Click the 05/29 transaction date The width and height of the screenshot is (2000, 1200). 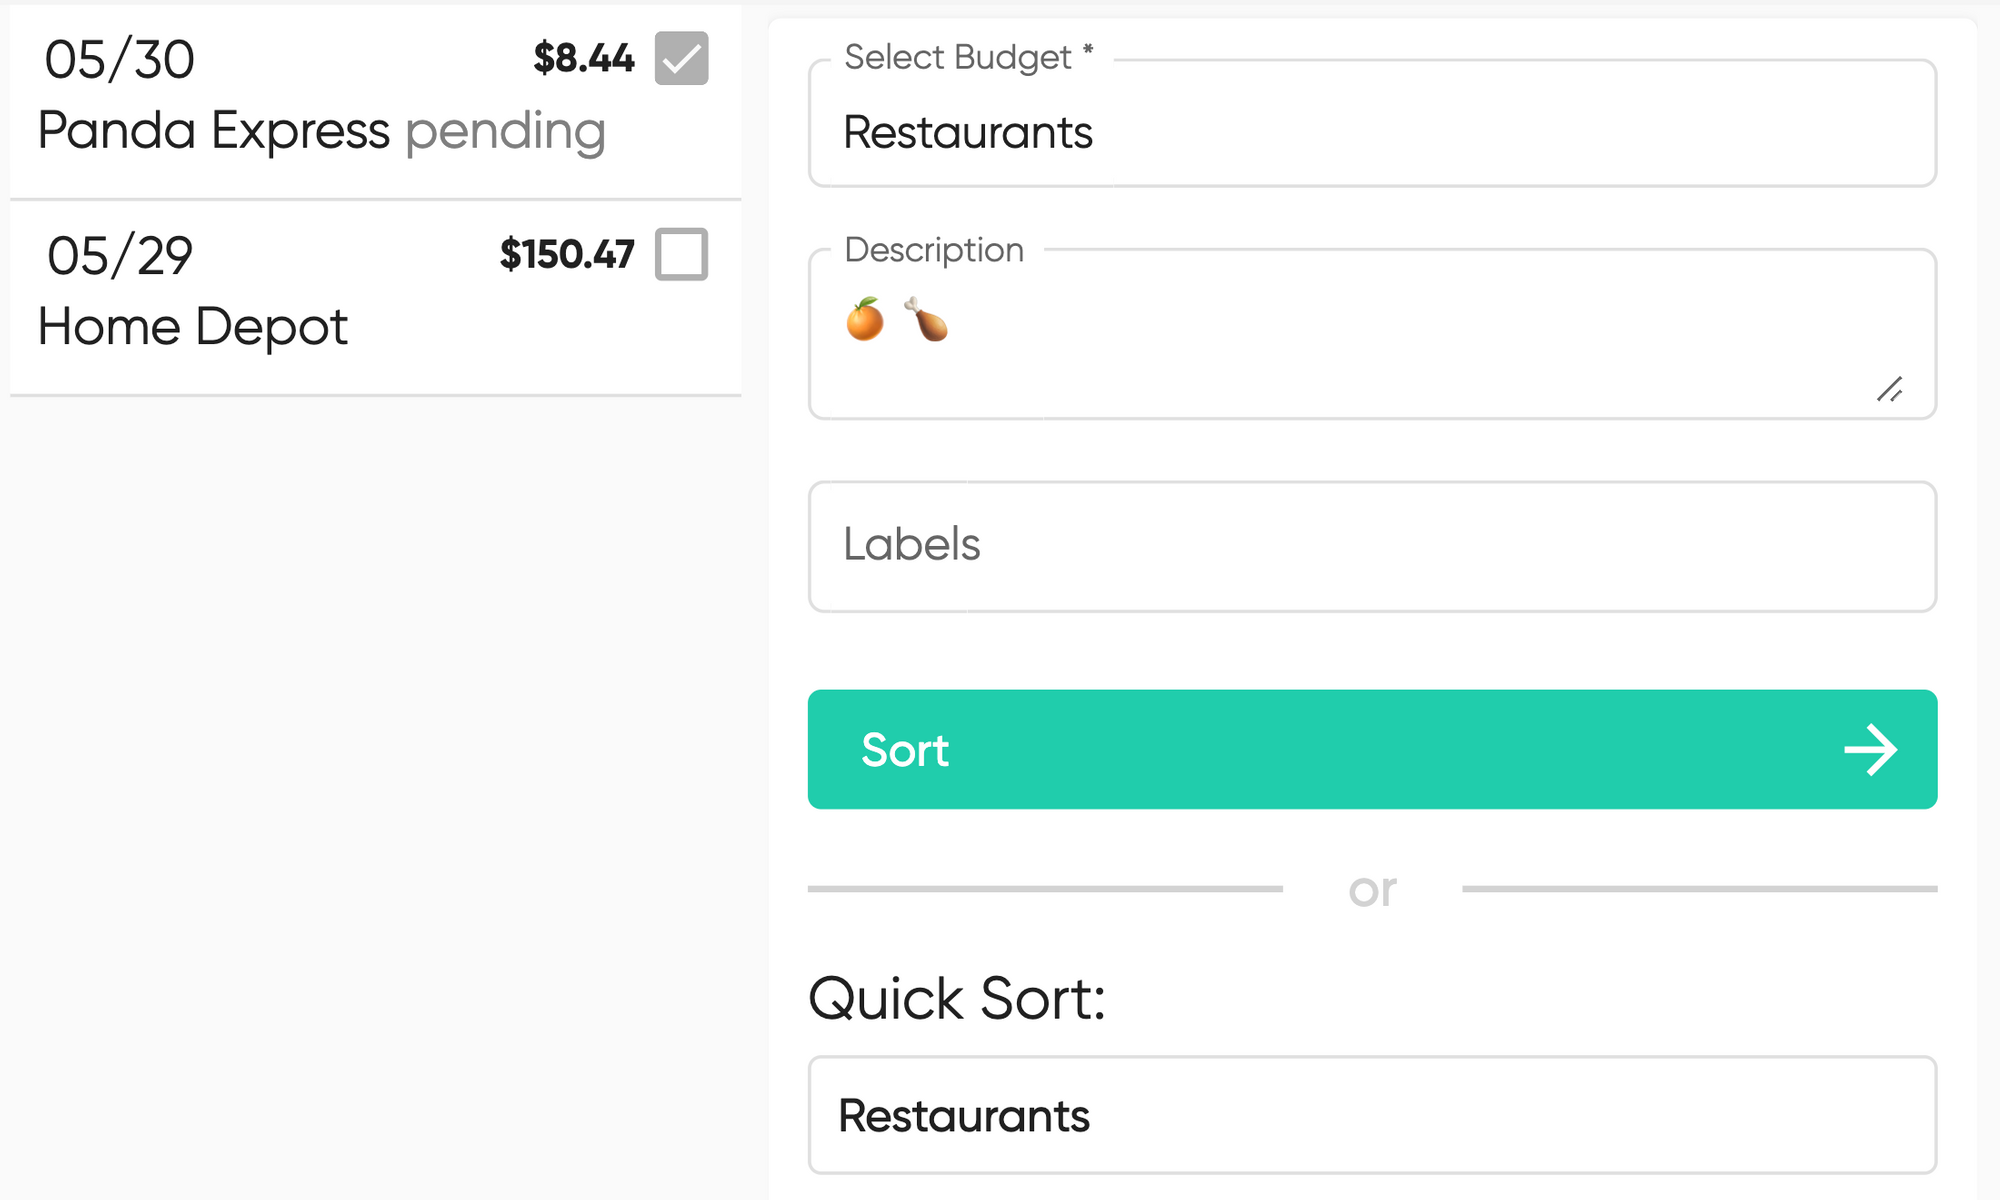[119, 256]
